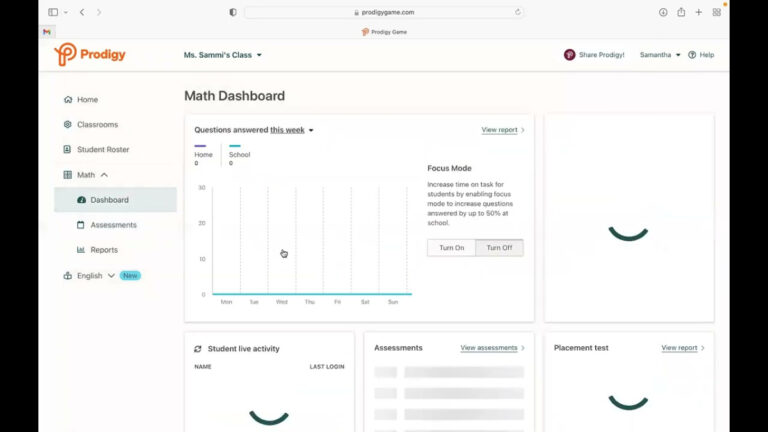This screenshot has height=432, width=768.
Task: Click the Assessments calendar icon
Action: 81,225
